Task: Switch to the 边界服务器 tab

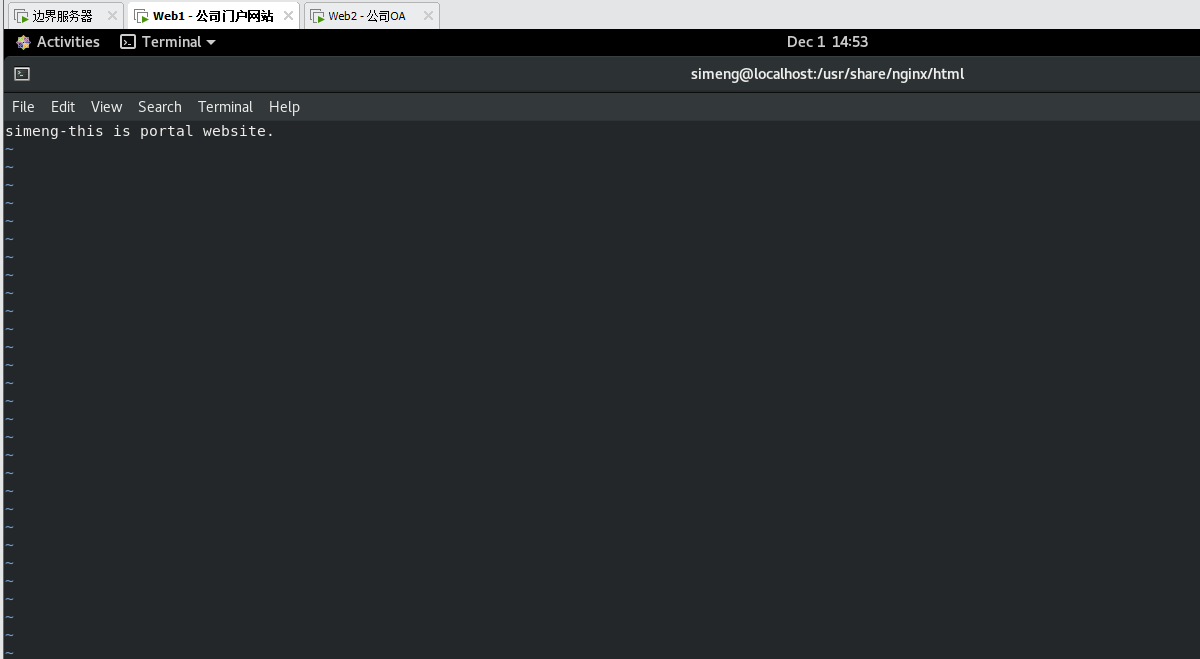Action: click(x=62, y=16)
